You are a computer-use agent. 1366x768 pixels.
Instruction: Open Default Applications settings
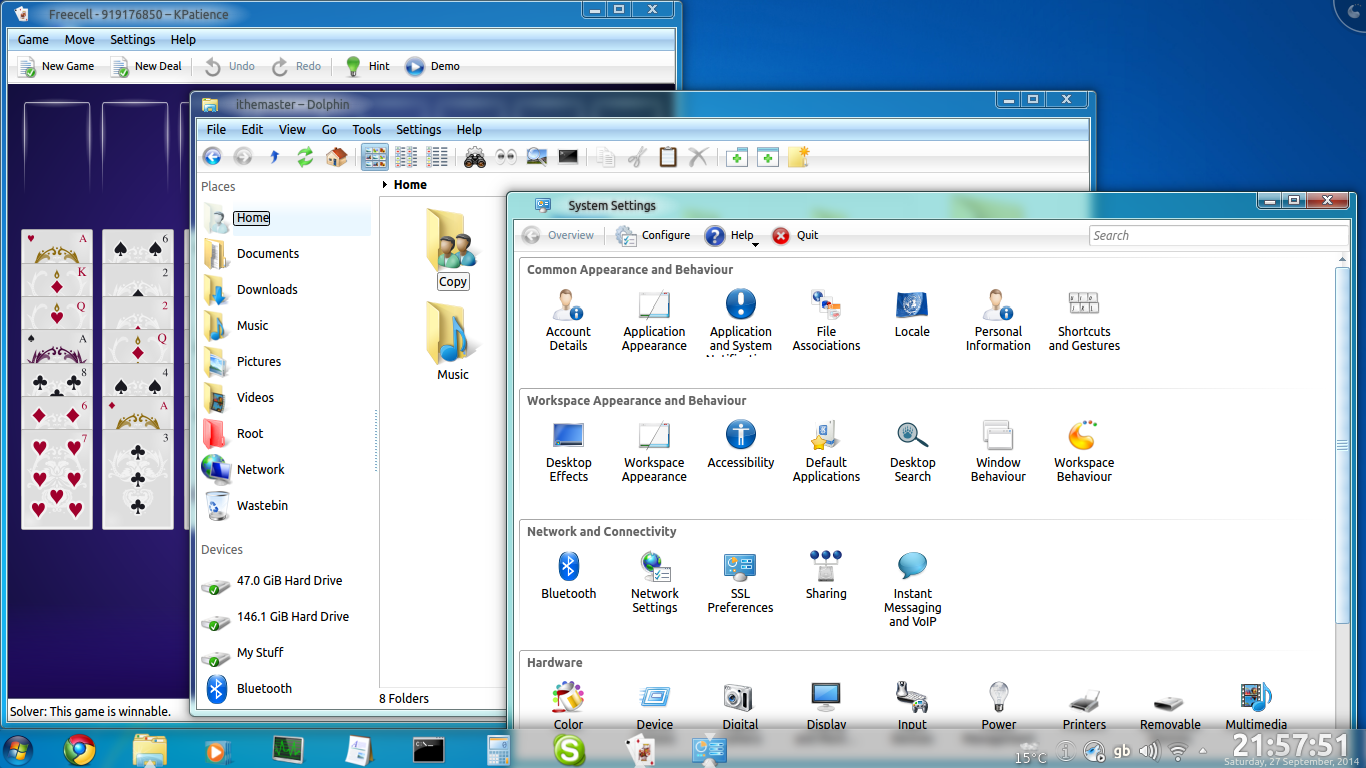tap(826, 451)
